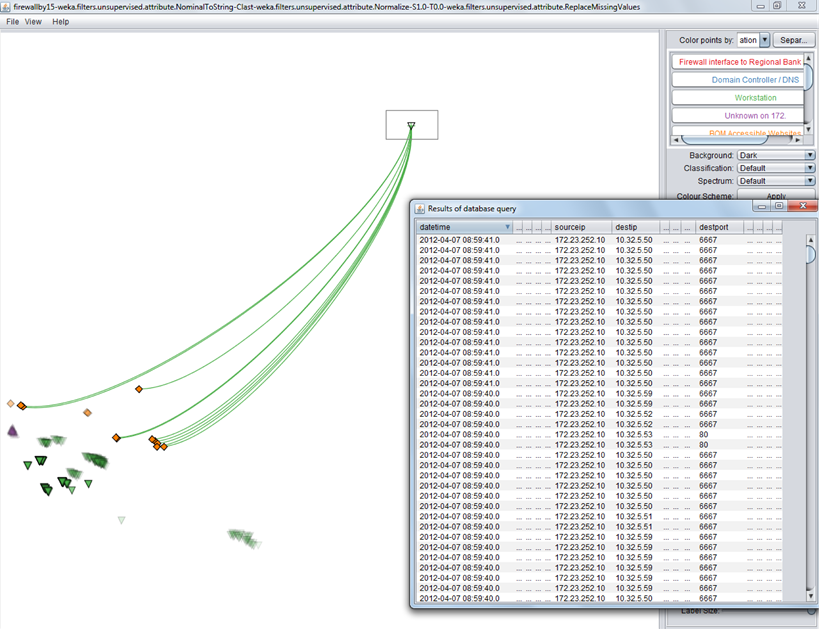Screen dimensions: 819x629
Task: Click the Separ... button
Action: click(x=793, y=40)
